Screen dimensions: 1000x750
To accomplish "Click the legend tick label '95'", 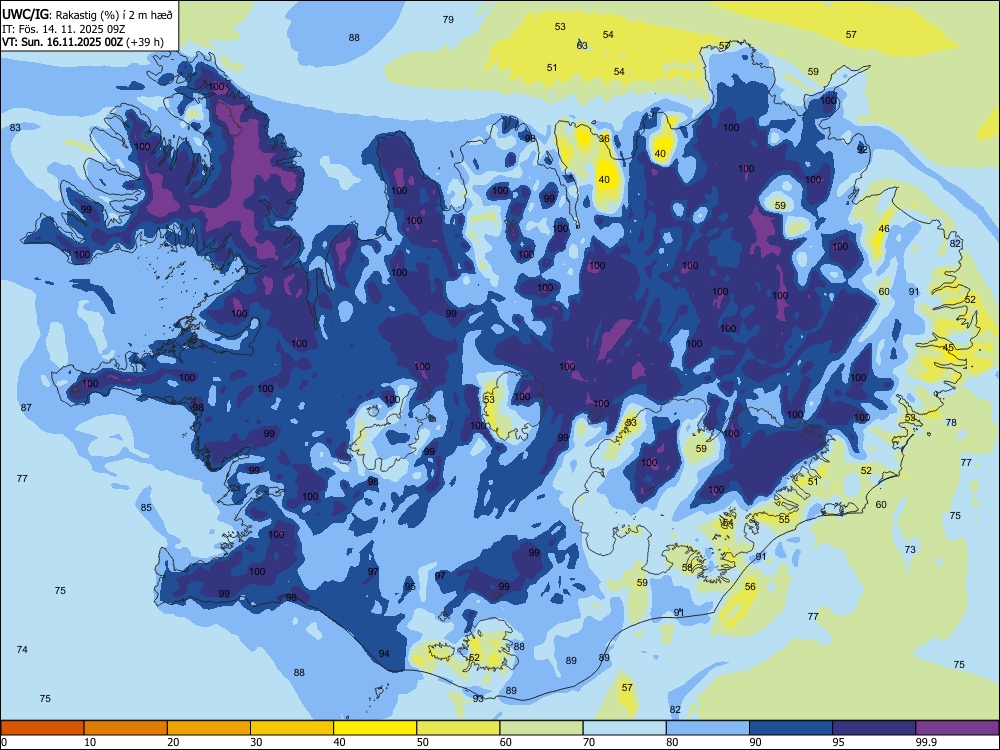I will (838, 742).
